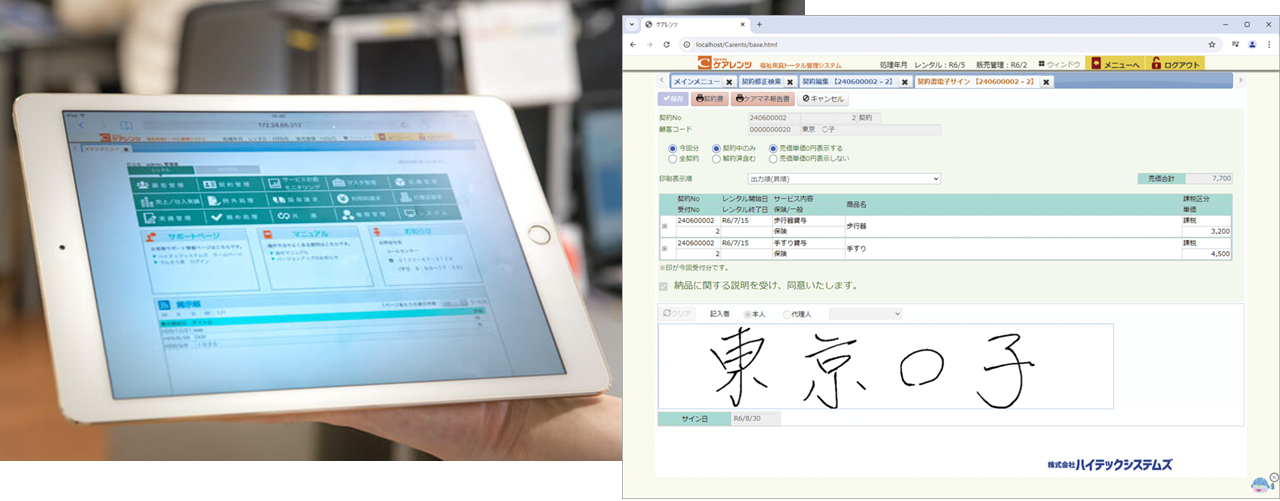Bookmark the page with the star icon
The image size is (1280, 501).
[x=1212, y=45]
